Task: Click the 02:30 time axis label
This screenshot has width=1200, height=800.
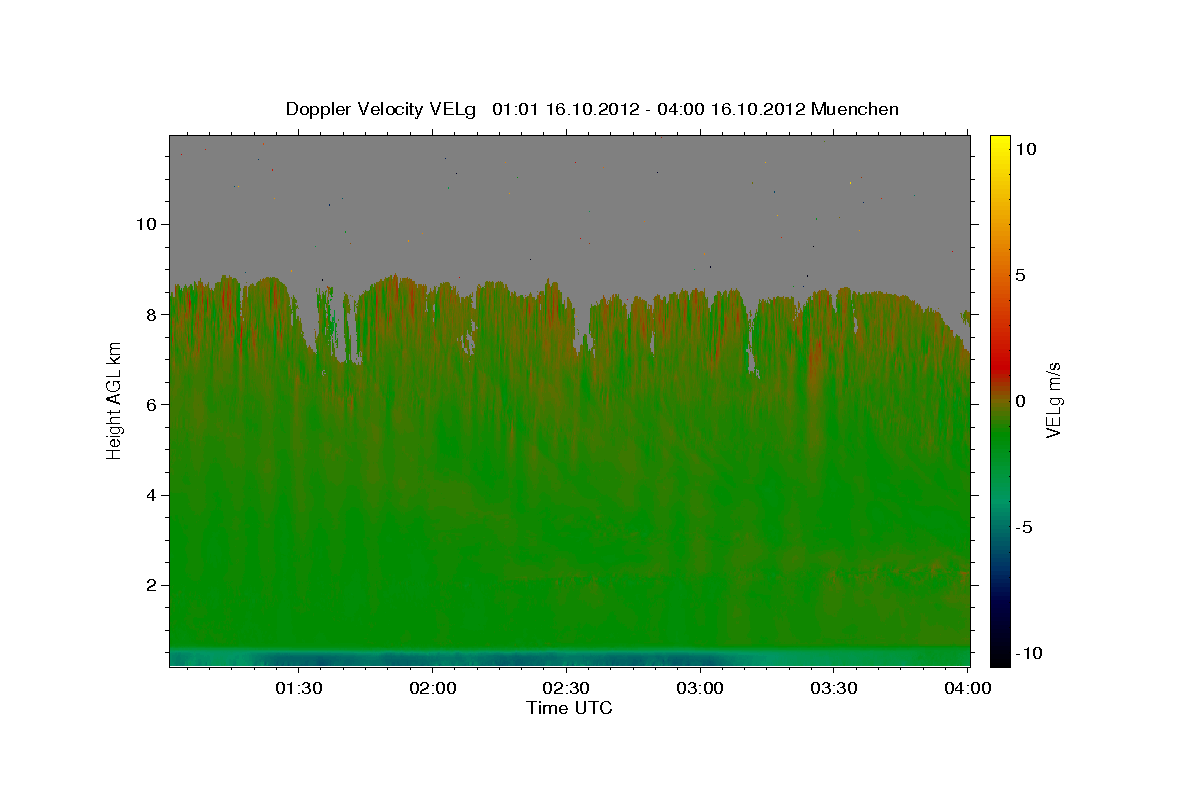Action: [566, 688]
